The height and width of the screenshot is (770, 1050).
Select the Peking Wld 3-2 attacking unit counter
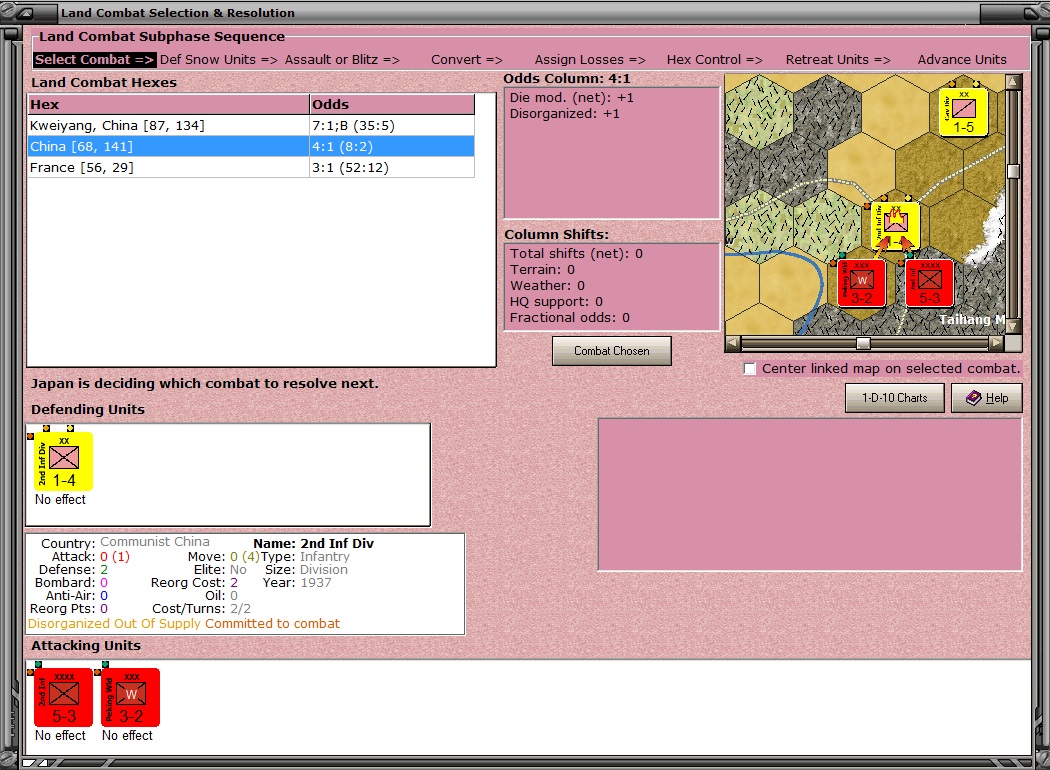click(x=131, y=697)
